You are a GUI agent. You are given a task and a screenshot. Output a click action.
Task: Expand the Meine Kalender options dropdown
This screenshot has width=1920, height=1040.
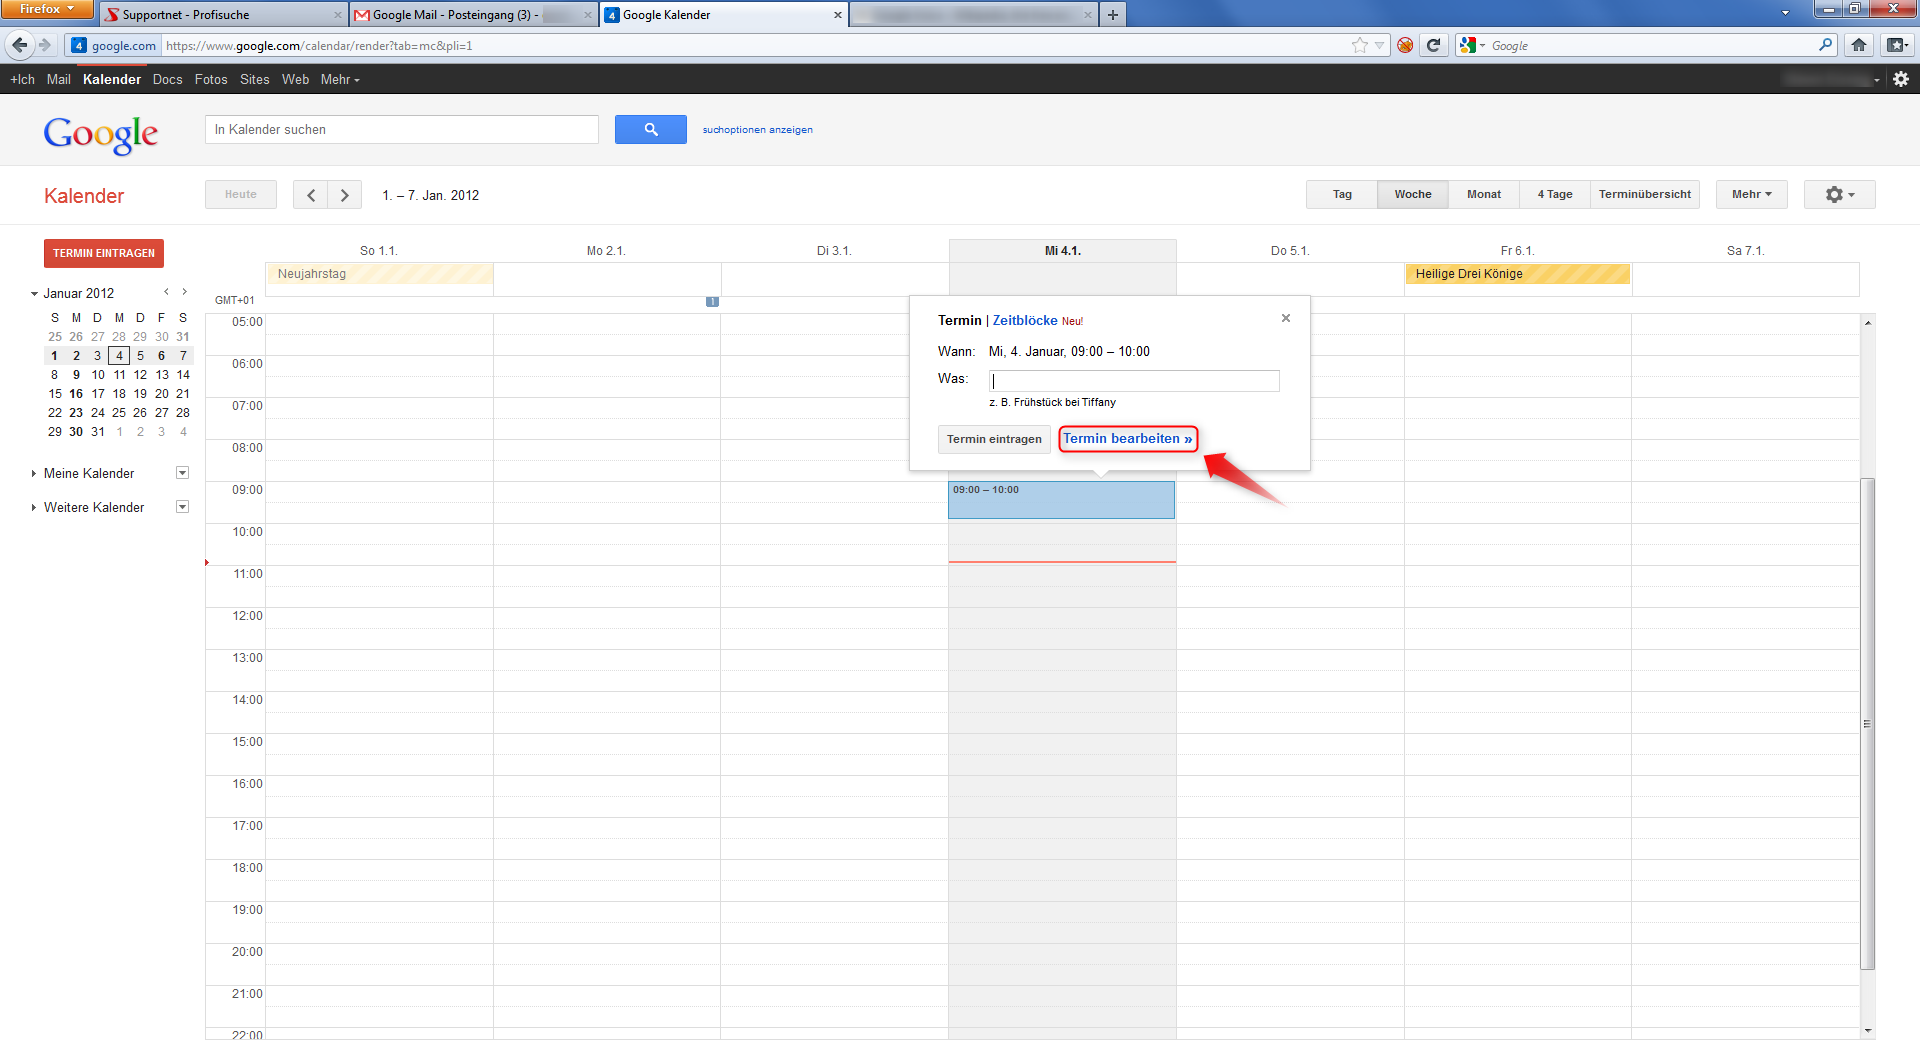(182, 472)
